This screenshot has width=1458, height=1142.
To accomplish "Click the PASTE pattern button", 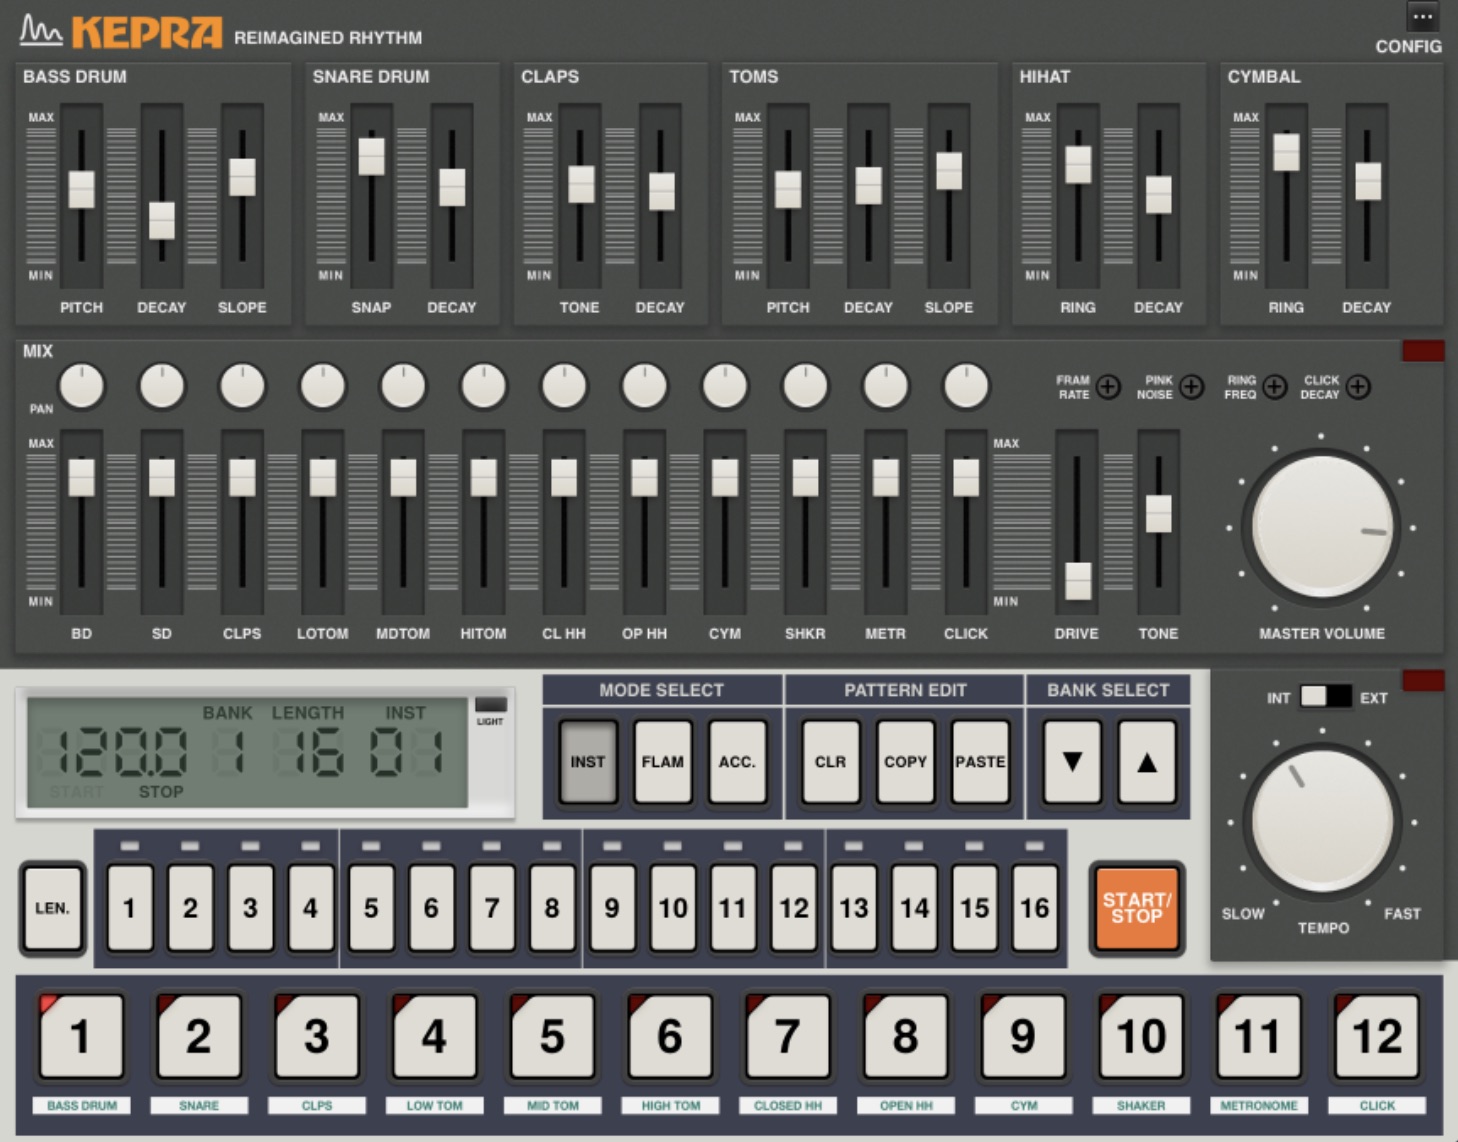I will pos(980,762).
